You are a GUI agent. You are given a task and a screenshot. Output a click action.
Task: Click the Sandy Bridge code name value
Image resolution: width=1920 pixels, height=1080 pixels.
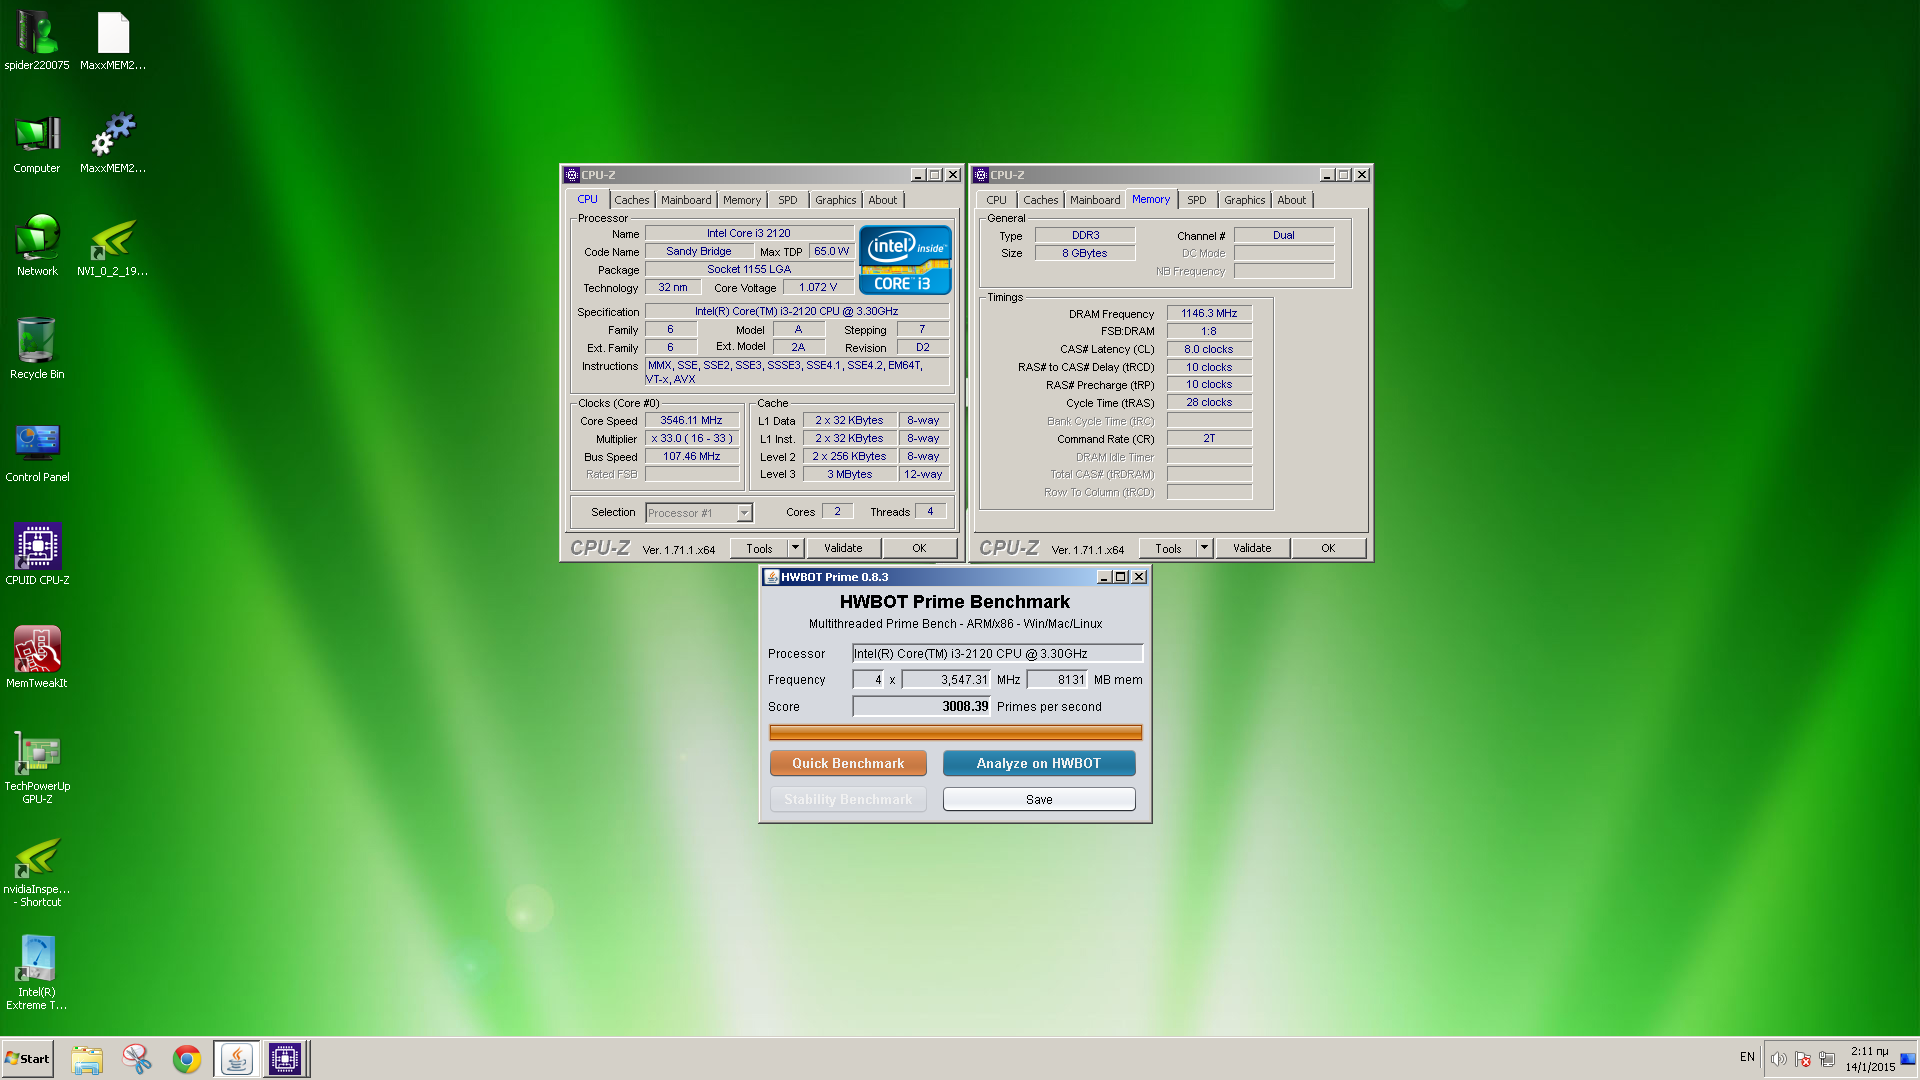point(699,251)
